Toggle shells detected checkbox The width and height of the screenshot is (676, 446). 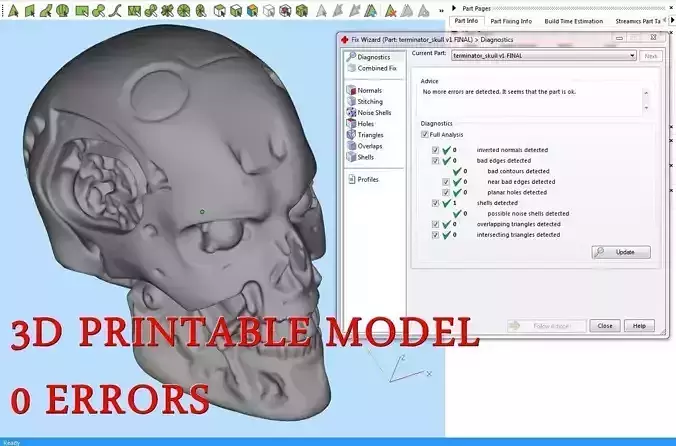435,203
